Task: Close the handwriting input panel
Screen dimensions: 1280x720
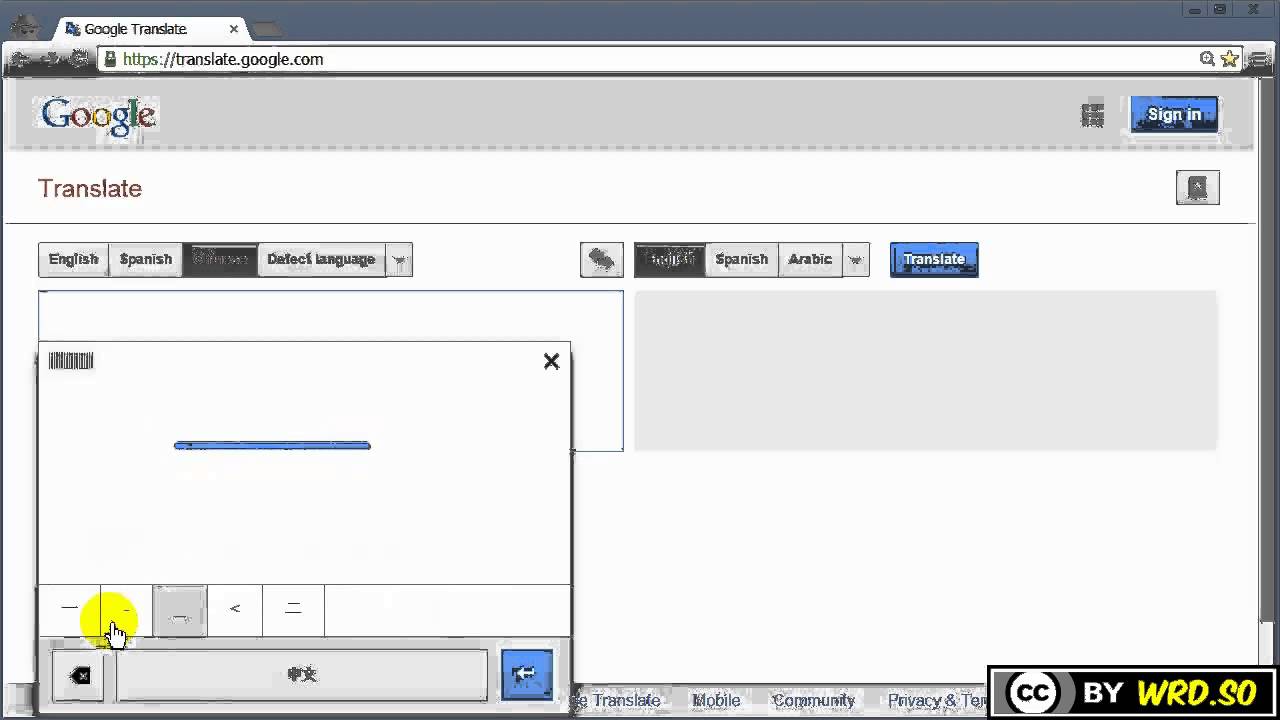Action: (x=551, y=361)
